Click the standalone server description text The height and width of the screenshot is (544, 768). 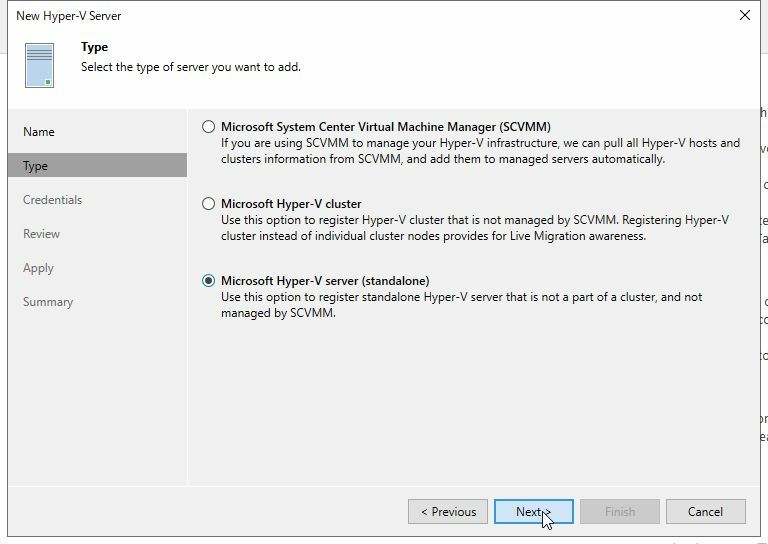460,305
